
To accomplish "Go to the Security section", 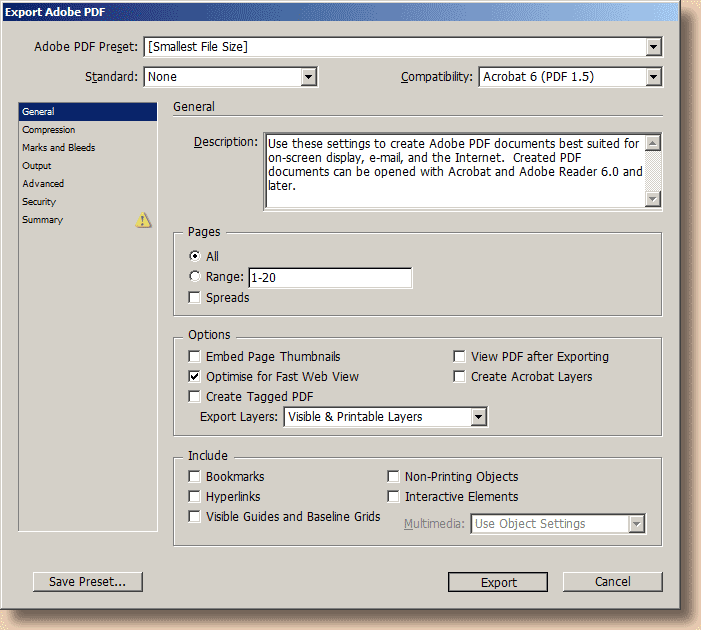I will [40, 202].
